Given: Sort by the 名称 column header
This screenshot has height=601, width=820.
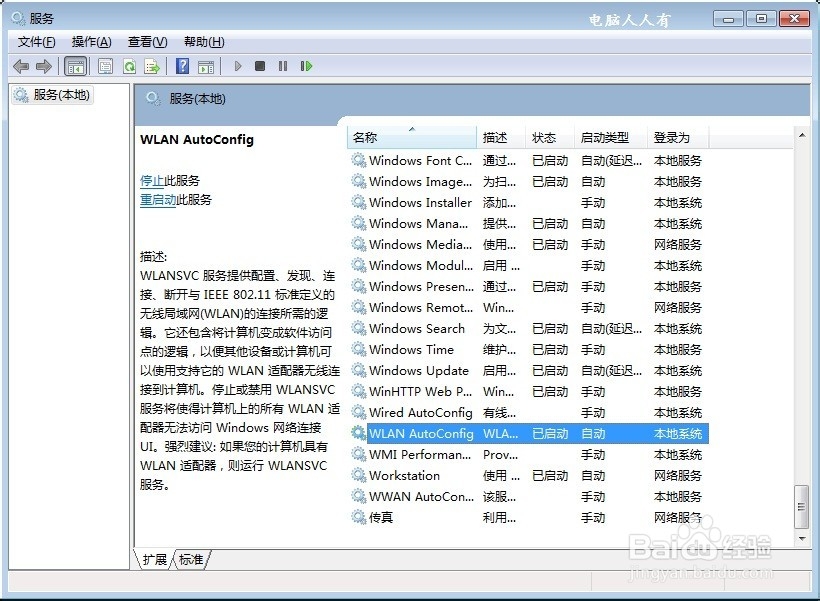Looking at the screenshot, I should point(412,138).
